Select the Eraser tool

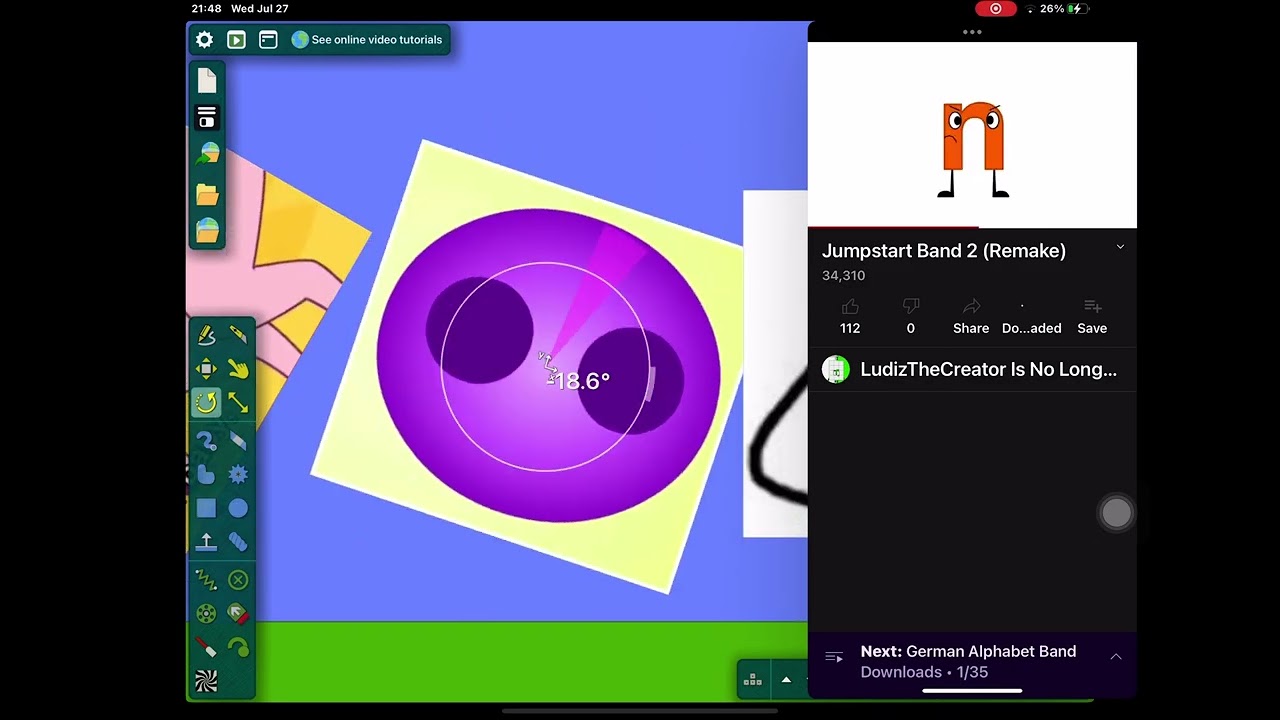[238, 440]
